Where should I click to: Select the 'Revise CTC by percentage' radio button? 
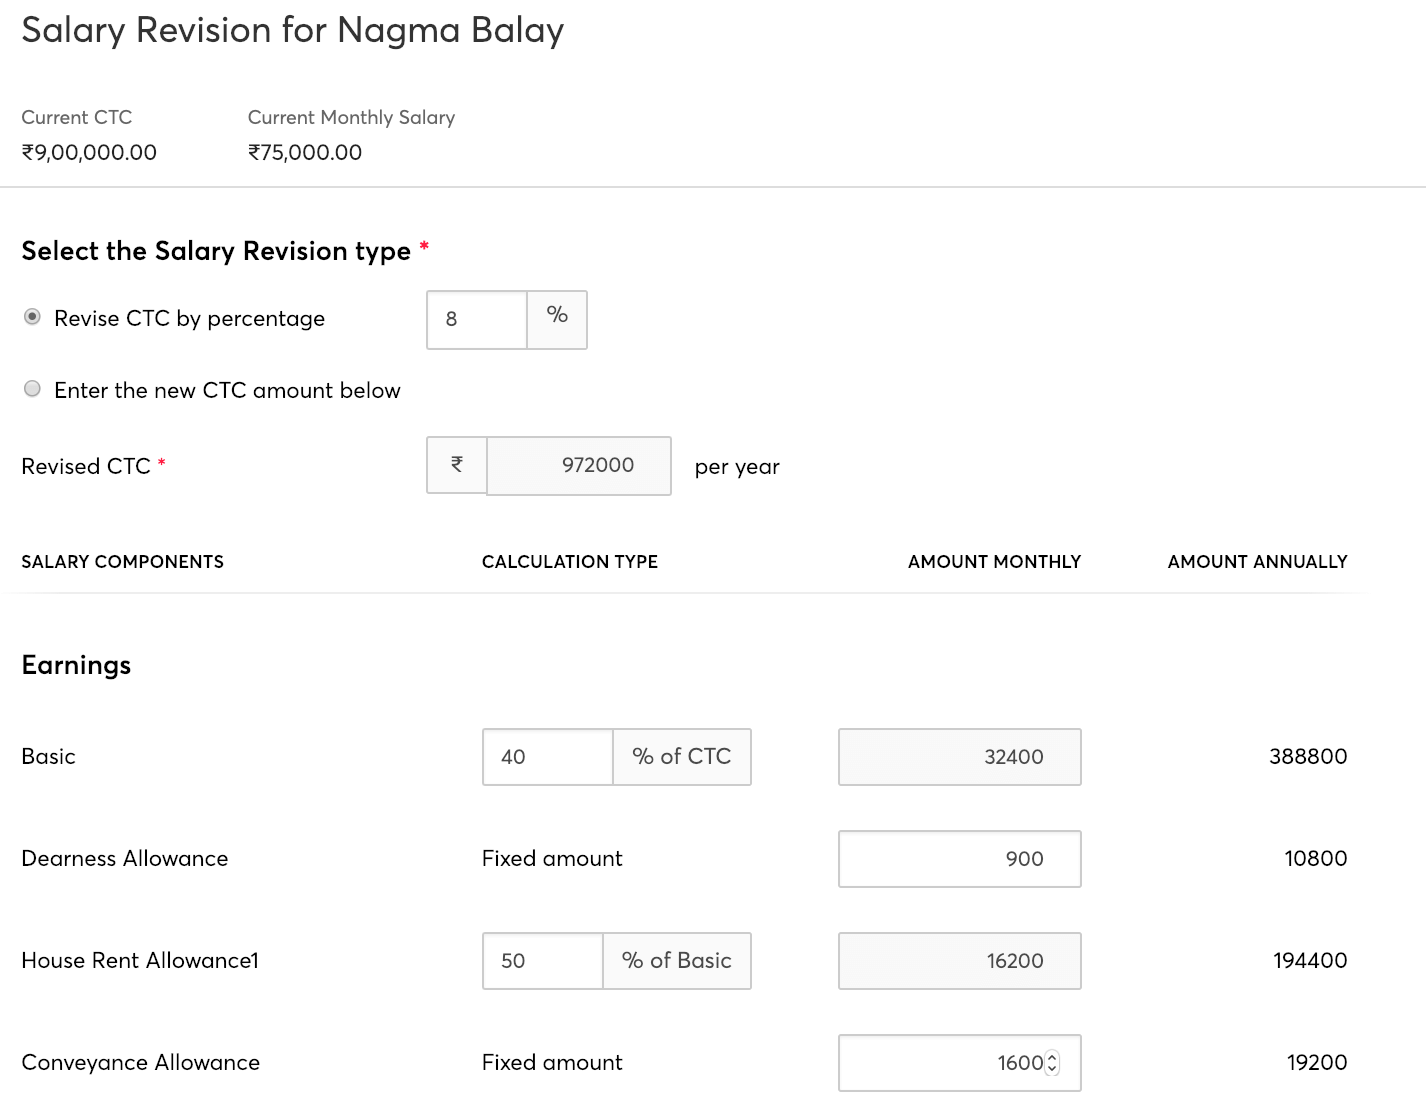[31, 315]
